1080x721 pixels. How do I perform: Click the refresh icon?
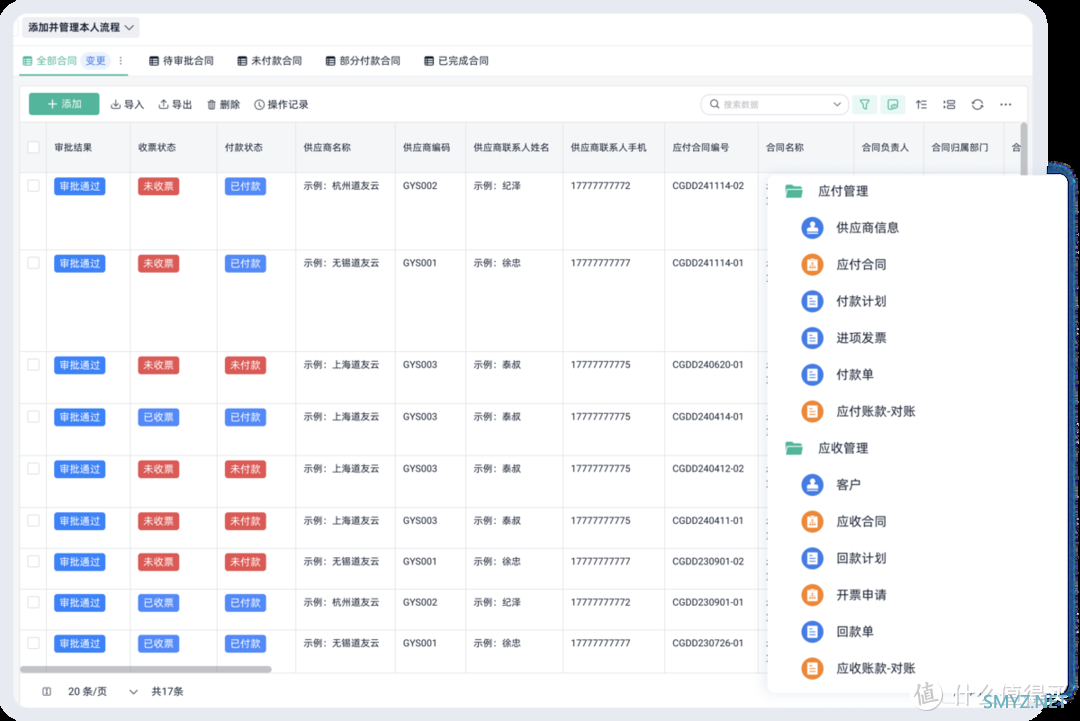point(977,105)
